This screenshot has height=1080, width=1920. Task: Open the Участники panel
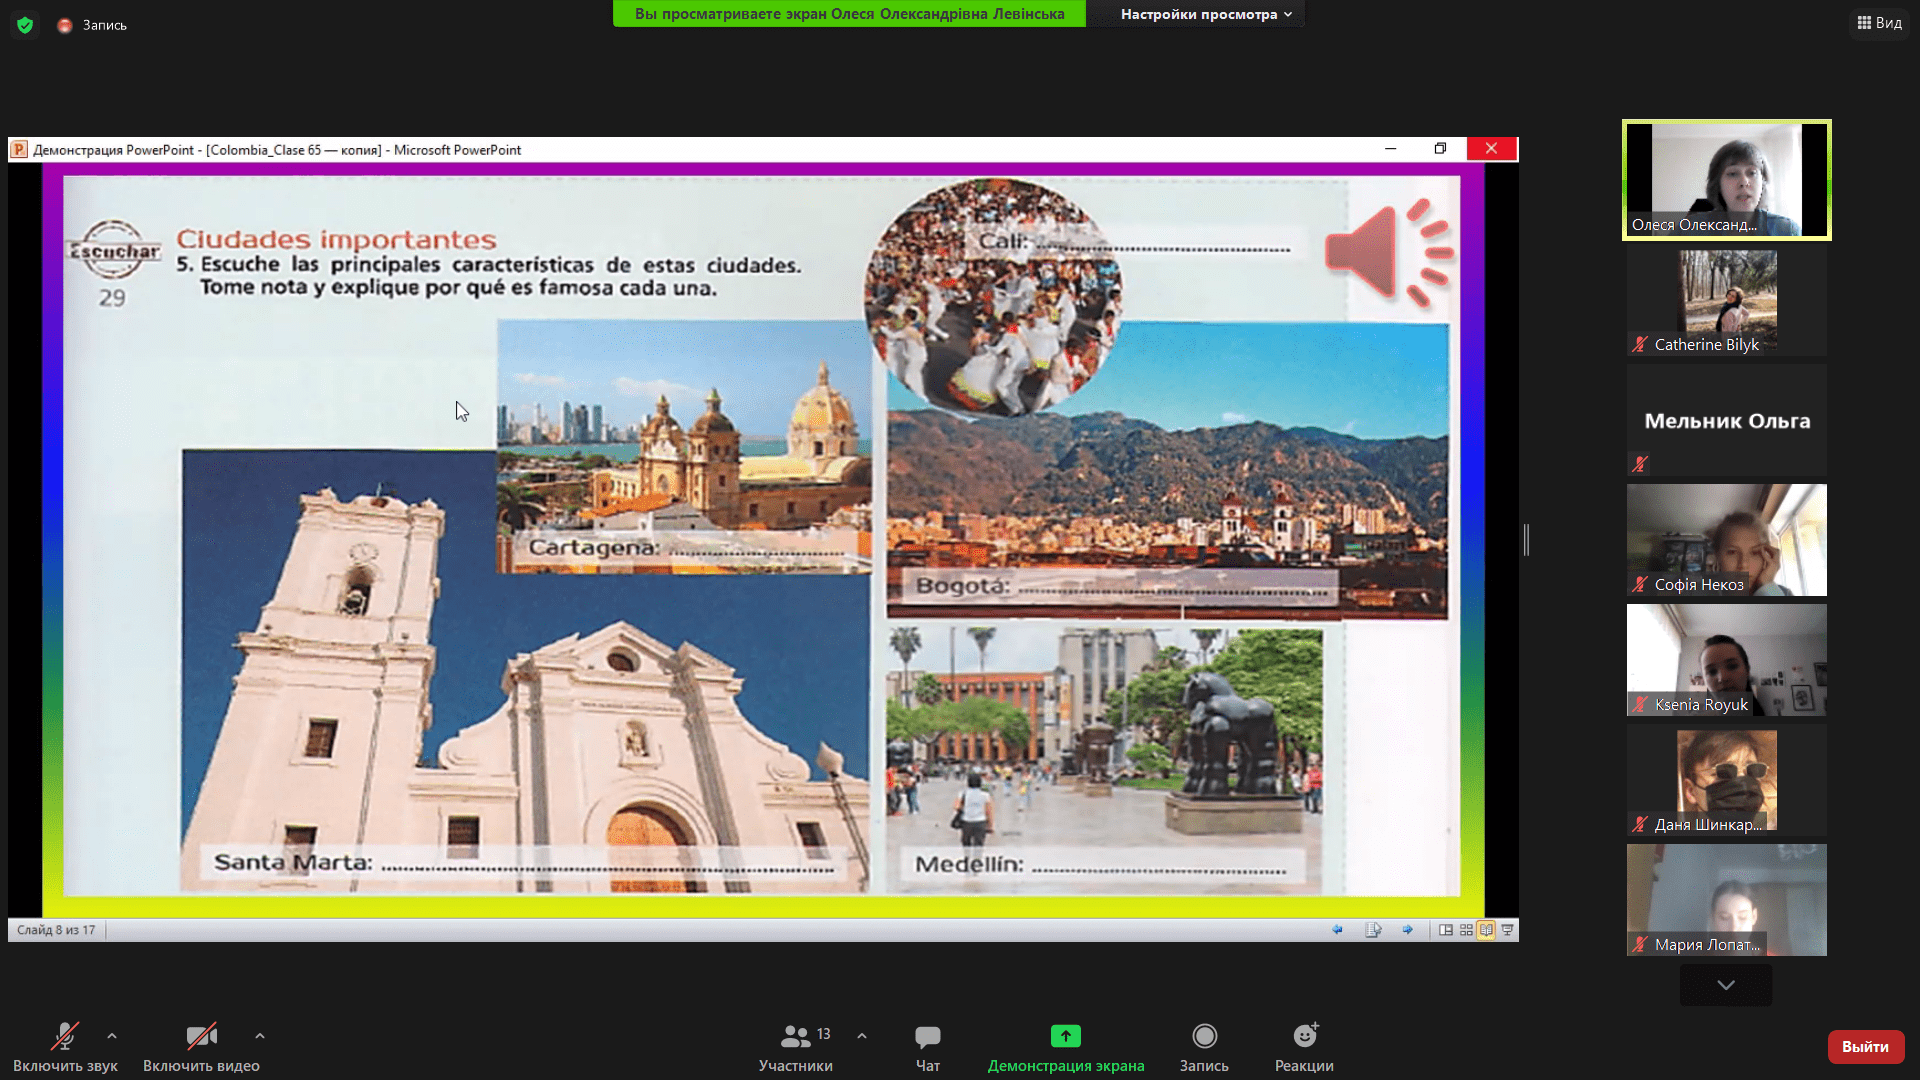(795, 1046)
